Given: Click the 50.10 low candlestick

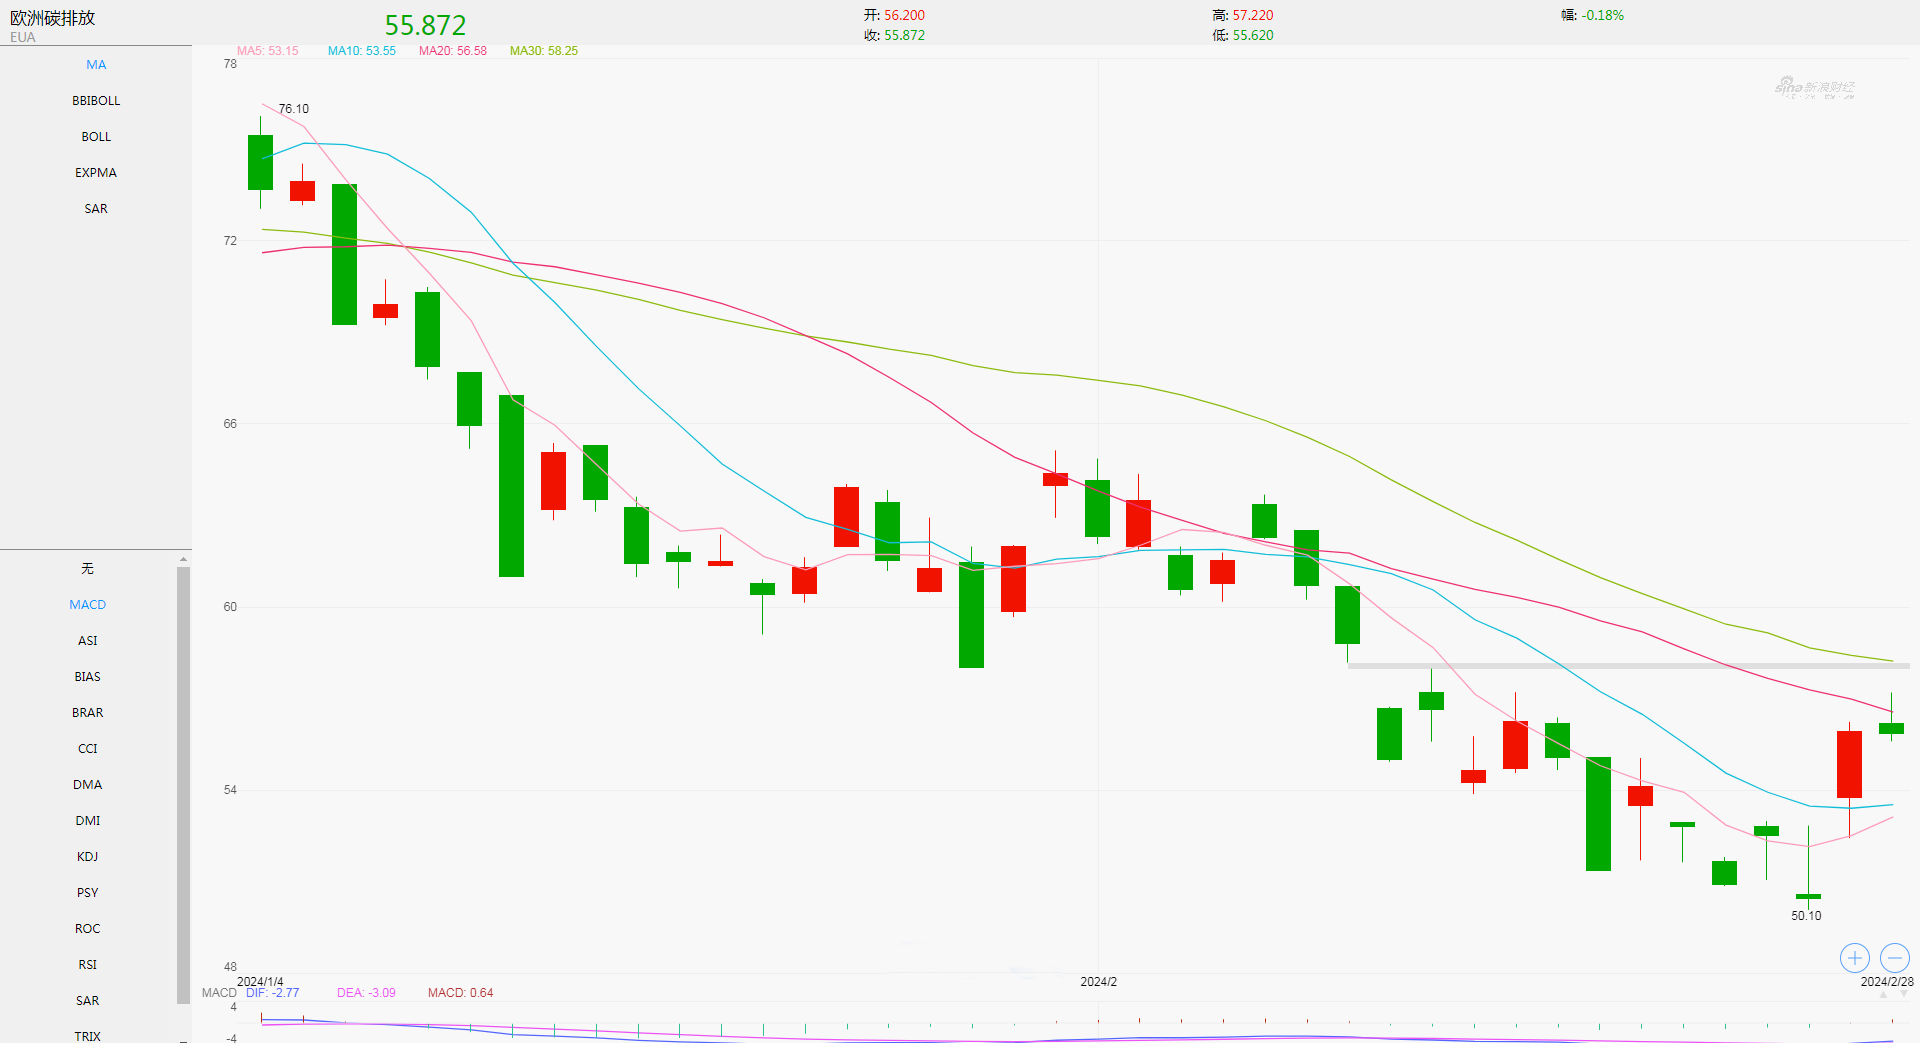Looking at the screenshot, I should 1808,895.
